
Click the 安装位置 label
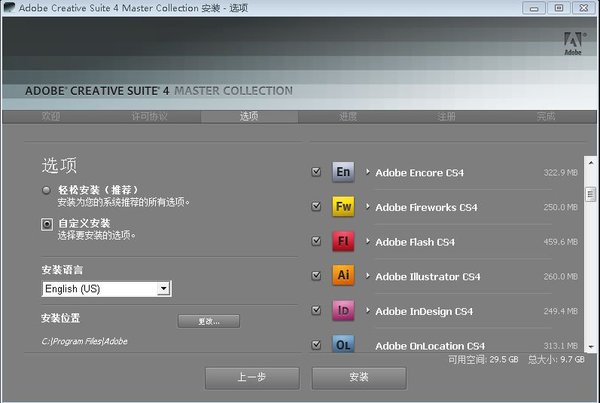point(60,318)
